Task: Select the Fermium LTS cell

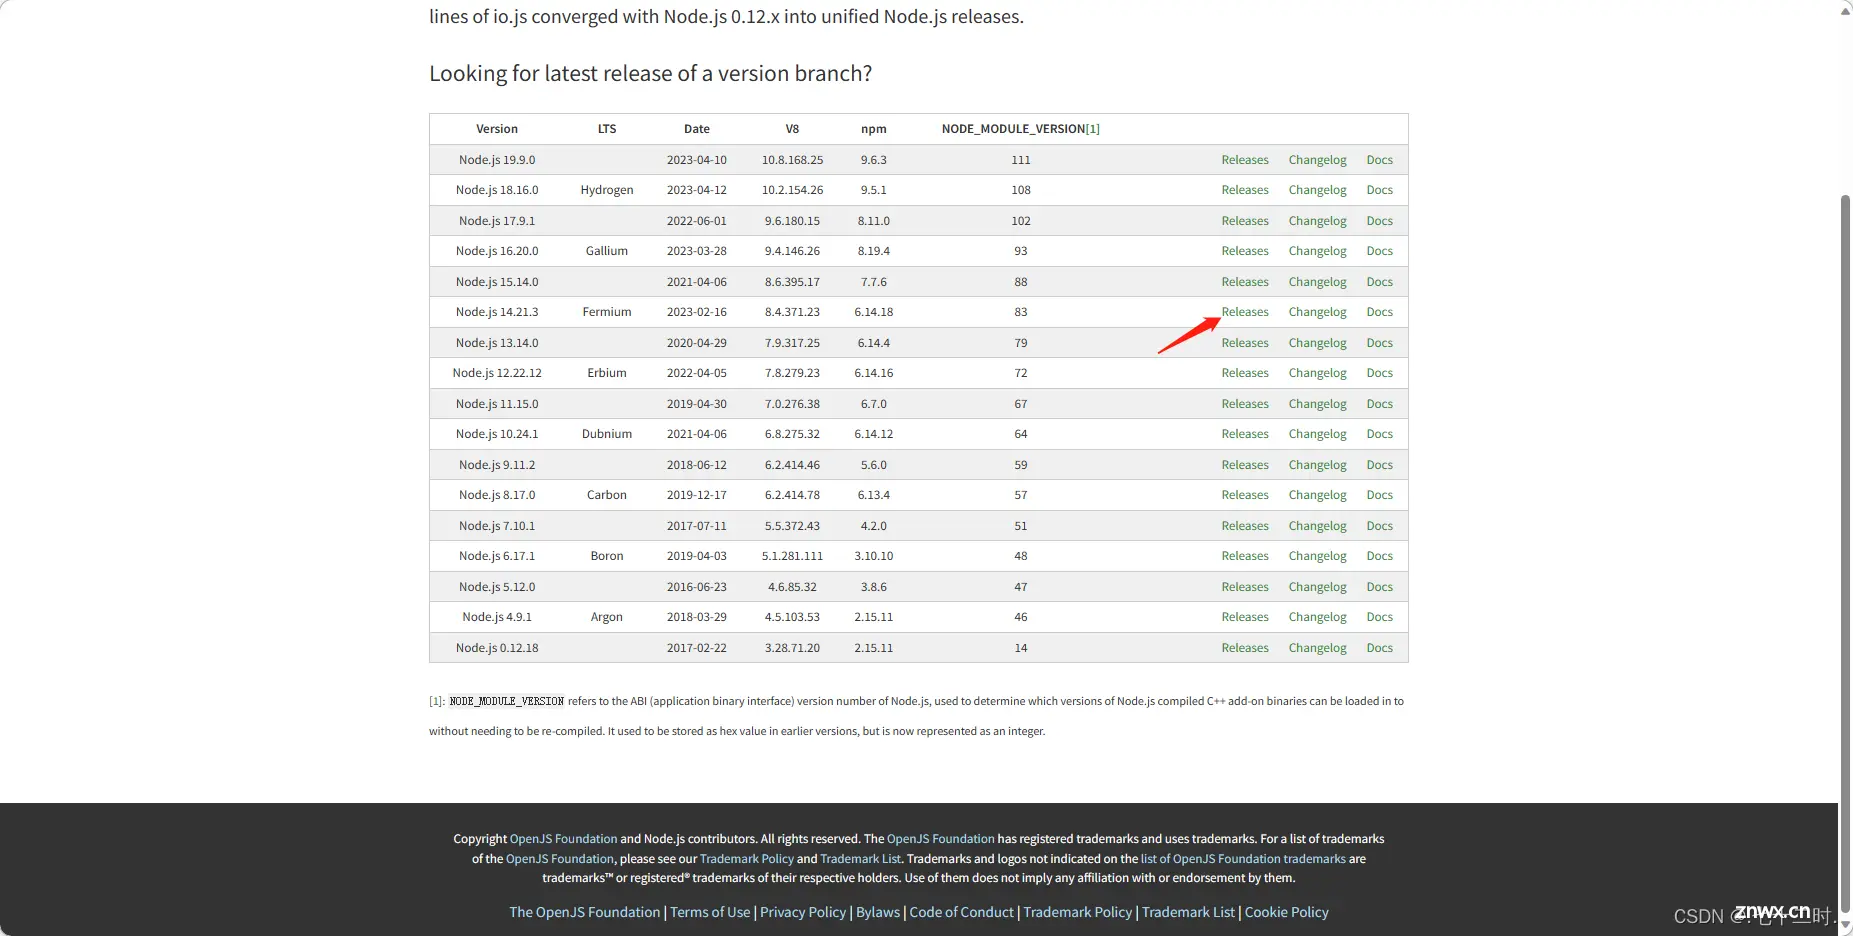Action: [x=607, y=312]
